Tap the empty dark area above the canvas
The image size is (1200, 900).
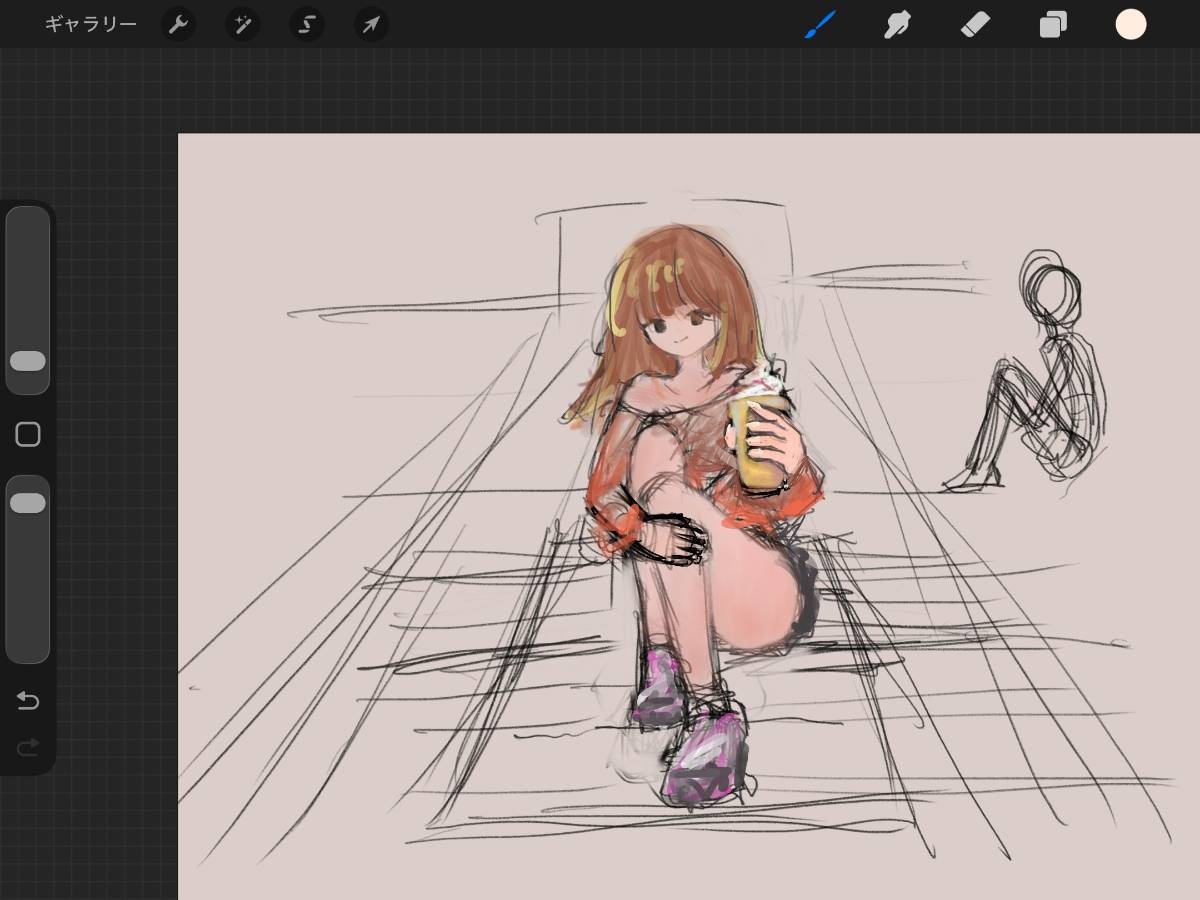[600, 90]
